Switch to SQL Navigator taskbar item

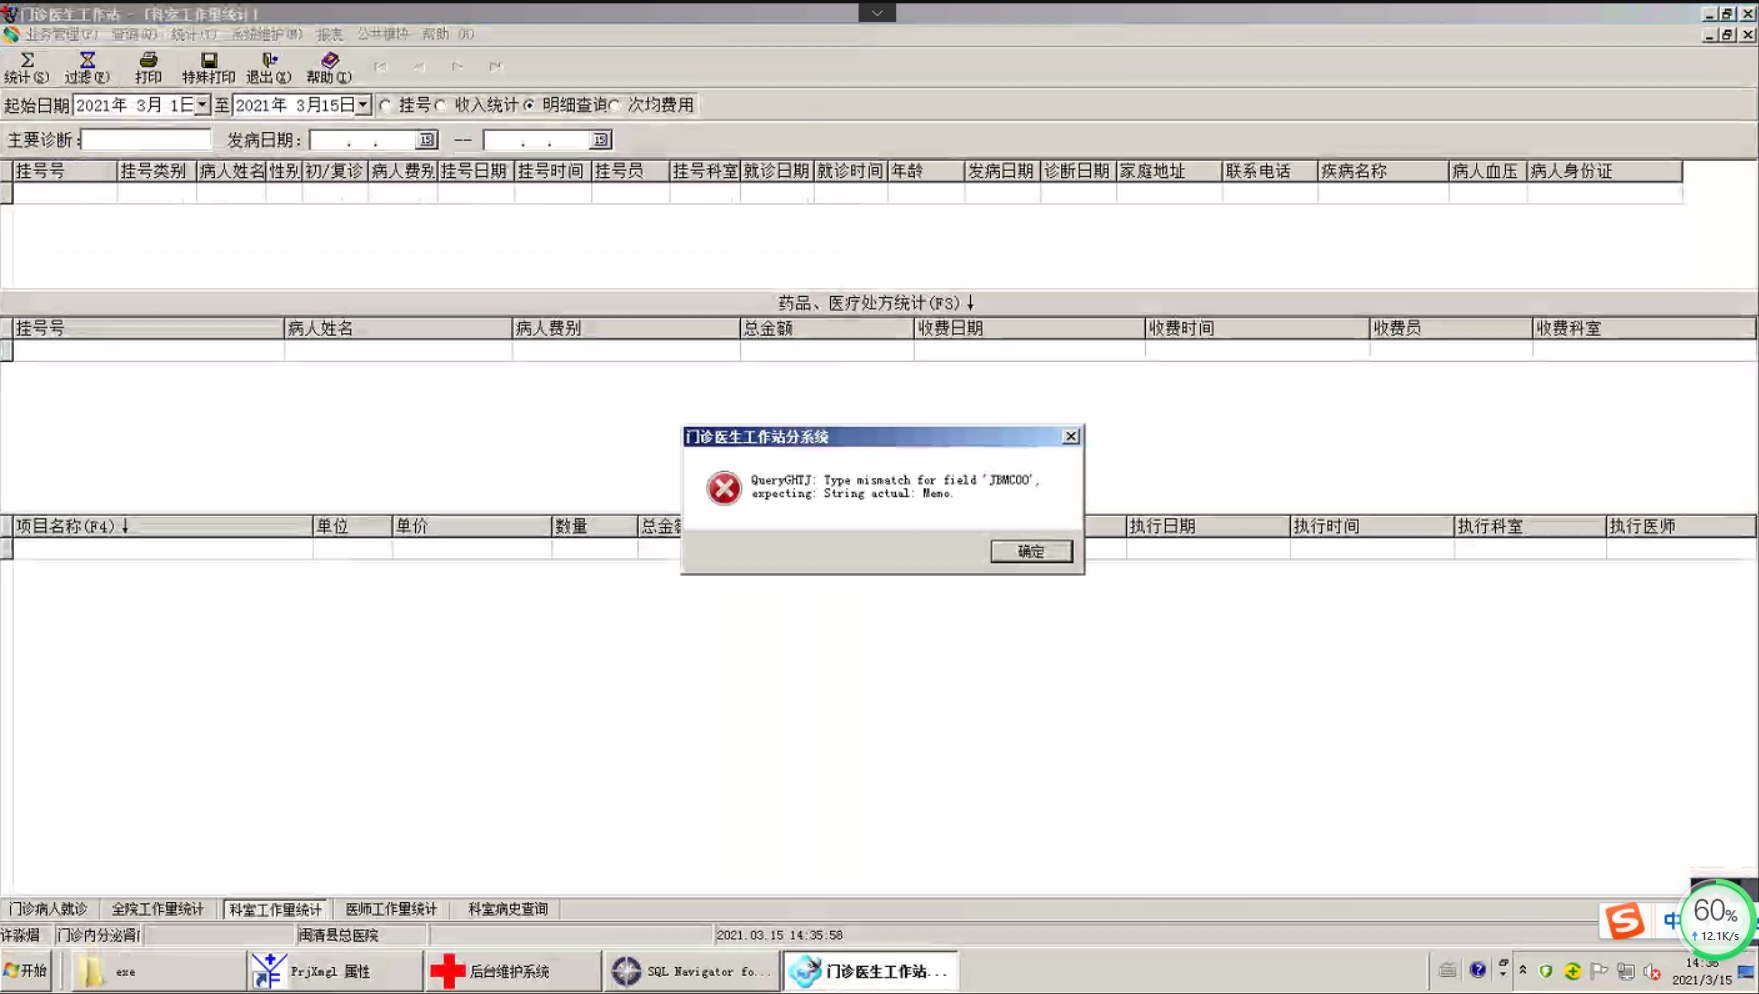click(693, 971)
